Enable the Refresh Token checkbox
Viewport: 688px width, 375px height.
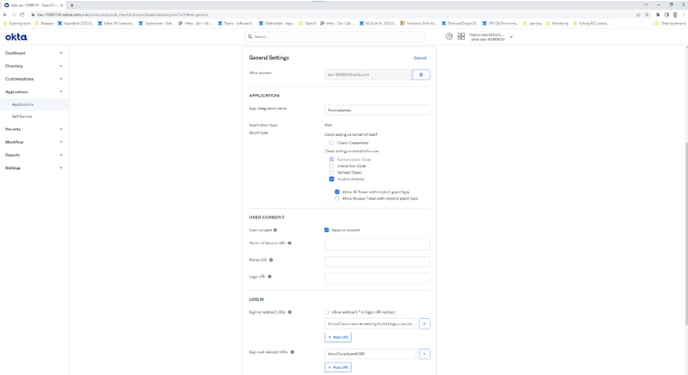pos(331,172)
